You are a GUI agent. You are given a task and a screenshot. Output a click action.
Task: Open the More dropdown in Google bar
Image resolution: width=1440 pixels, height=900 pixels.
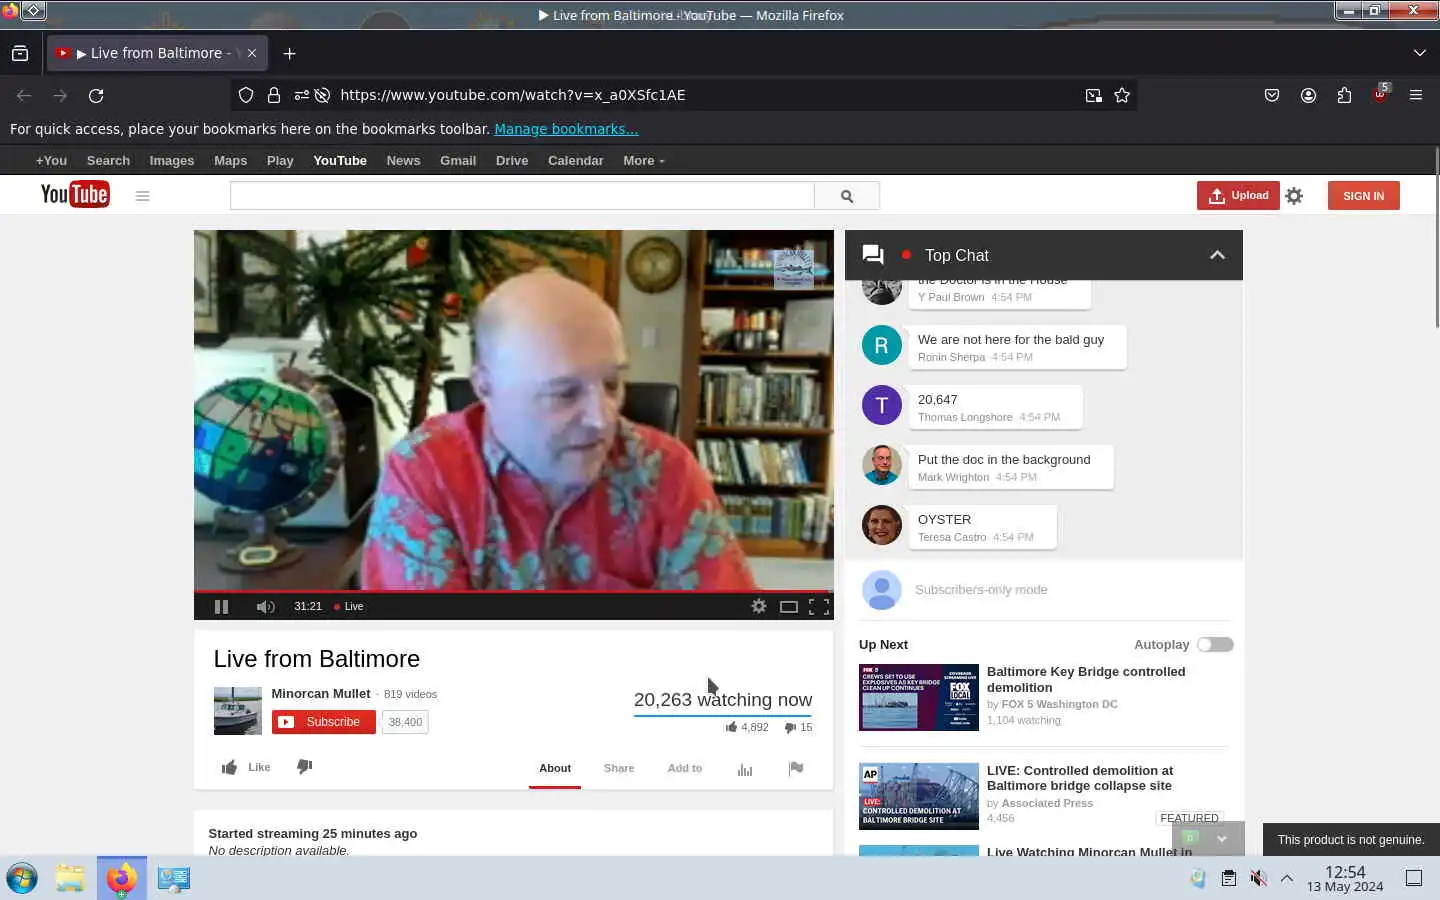click(644, 160)
